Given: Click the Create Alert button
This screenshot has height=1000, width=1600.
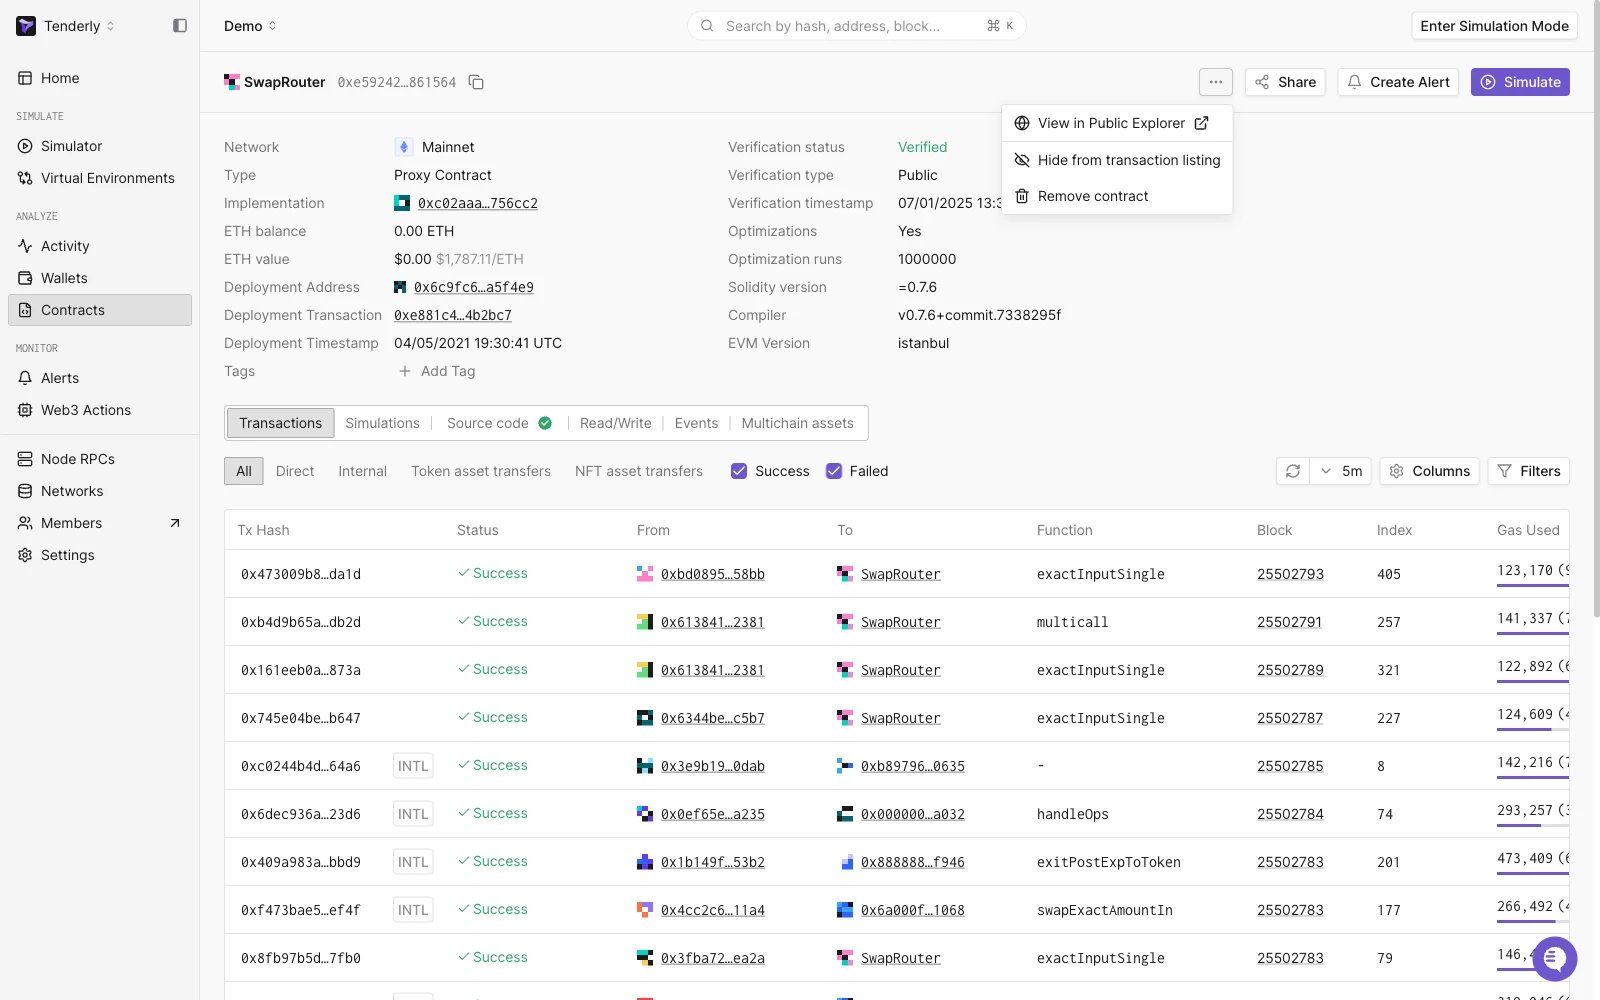Looking at the screenshot, I should pyautogui.click(x=1398, y=82).
